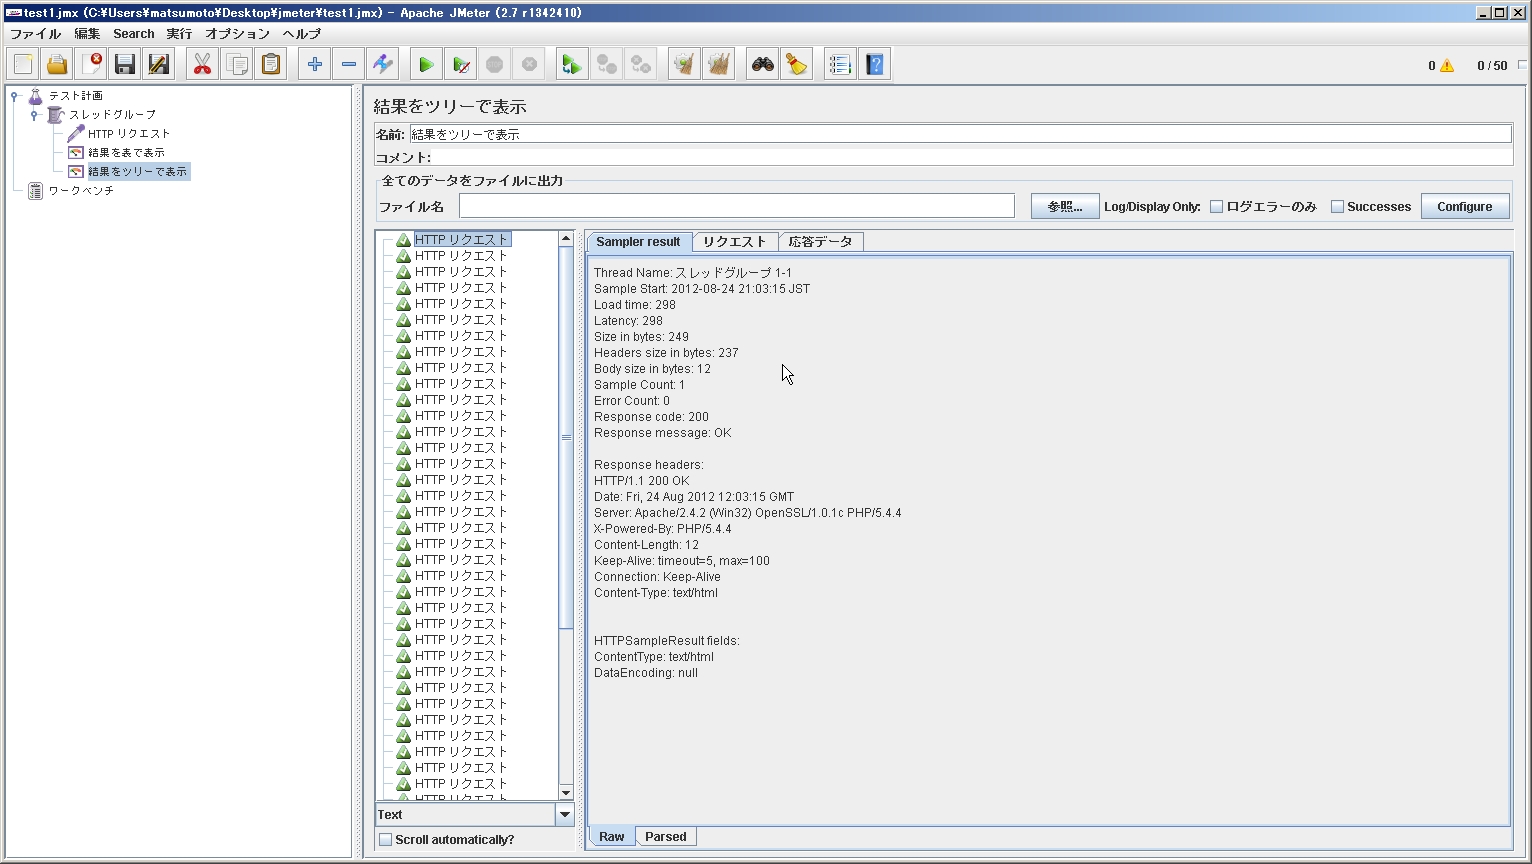Image resolution: width=1532 pixels, height=864 pixels.
Task: Save the test plan with the floppy icon
Action: pyautogui.click(x=125, y=65)
